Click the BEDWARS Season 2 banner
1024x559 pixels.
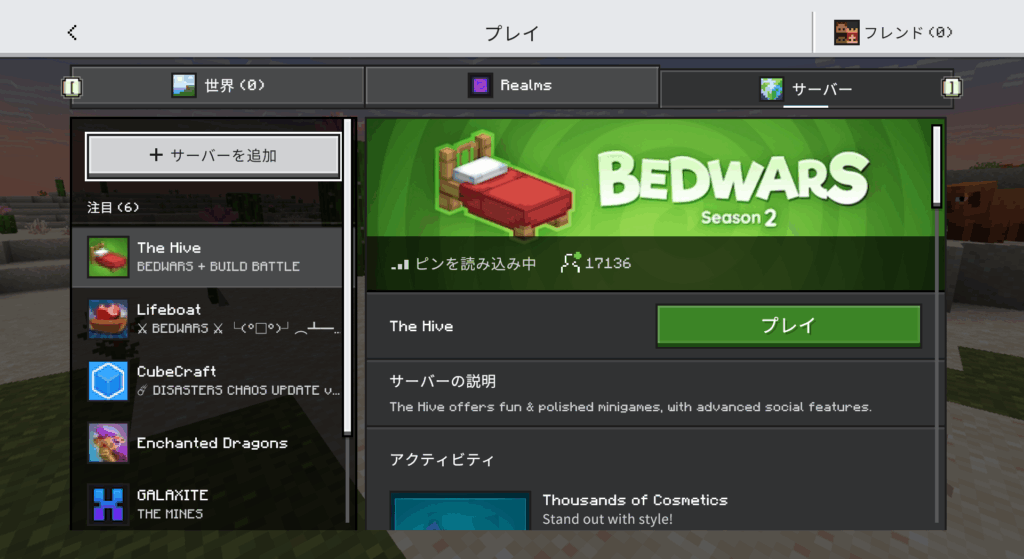[653, 178]
